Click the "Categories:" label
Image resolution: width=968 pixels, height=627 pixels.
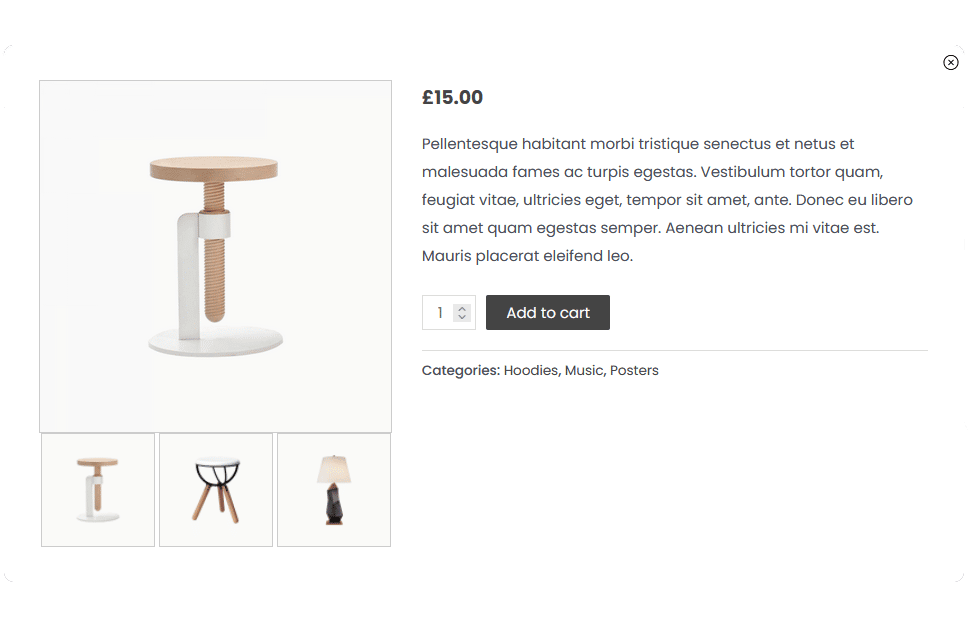point(460,371)
